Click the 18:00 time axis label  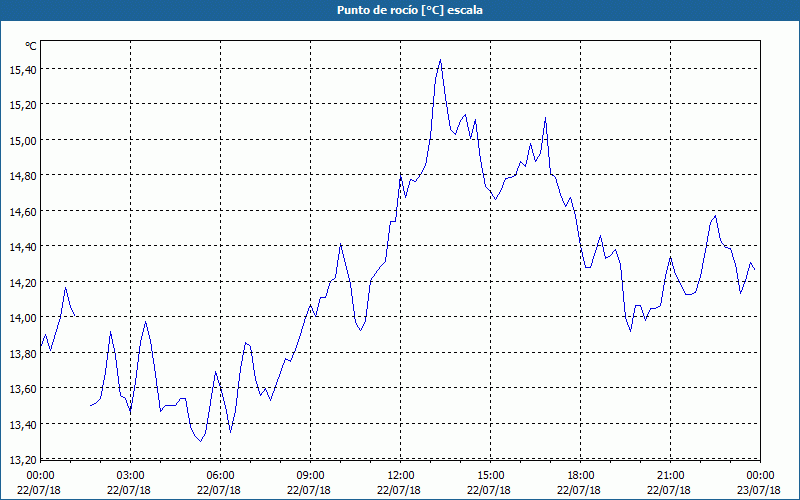[581, 476]
